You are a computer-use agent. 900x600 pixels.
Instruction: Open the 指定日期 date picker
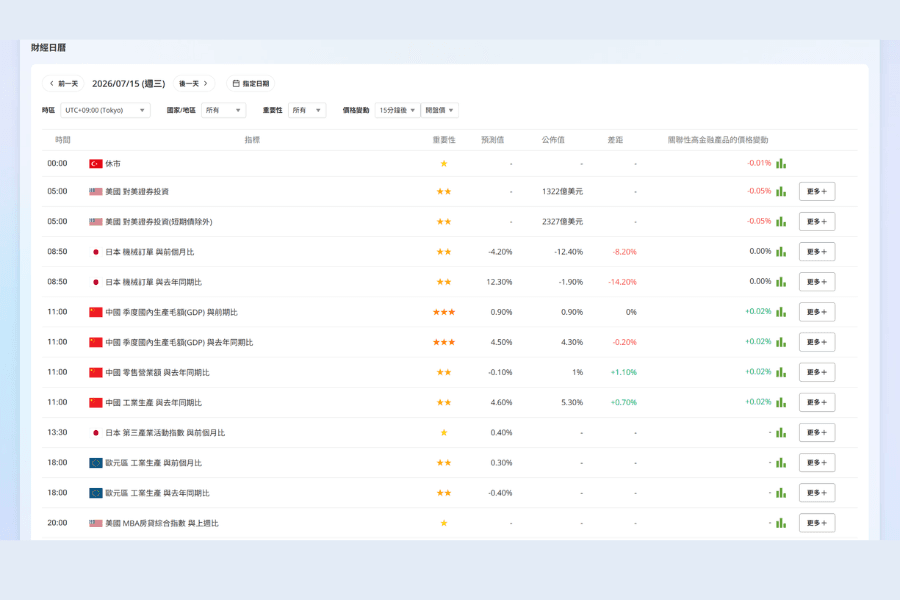pos(251,83)
